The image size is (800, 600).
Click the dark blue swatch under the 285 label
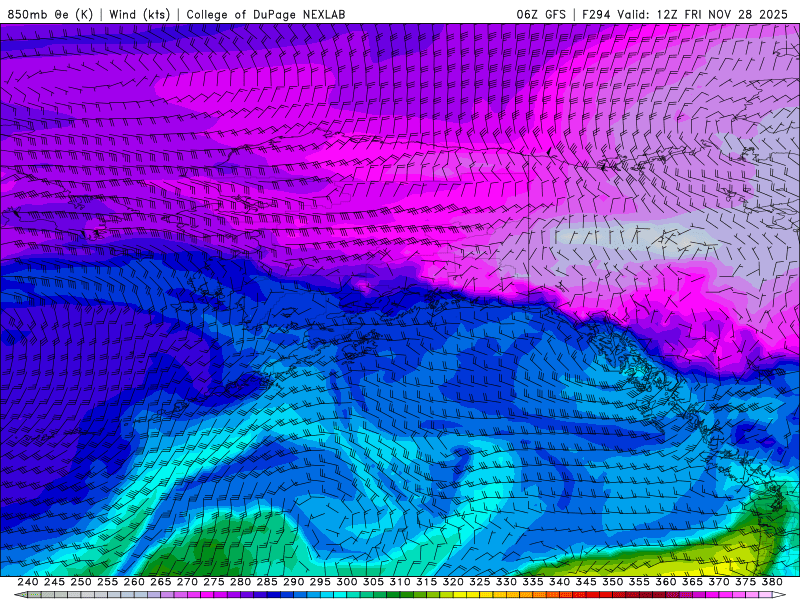273,595
